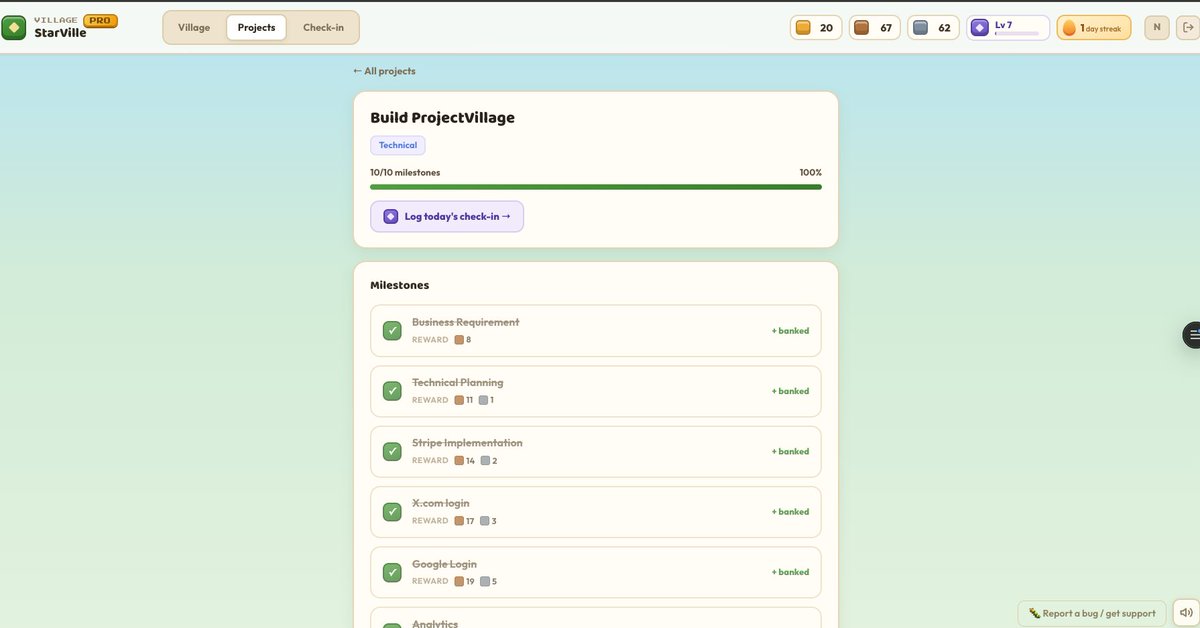Open Report a bug / get support
Screen dimensions: 1200x628
tap(1092, 613)
